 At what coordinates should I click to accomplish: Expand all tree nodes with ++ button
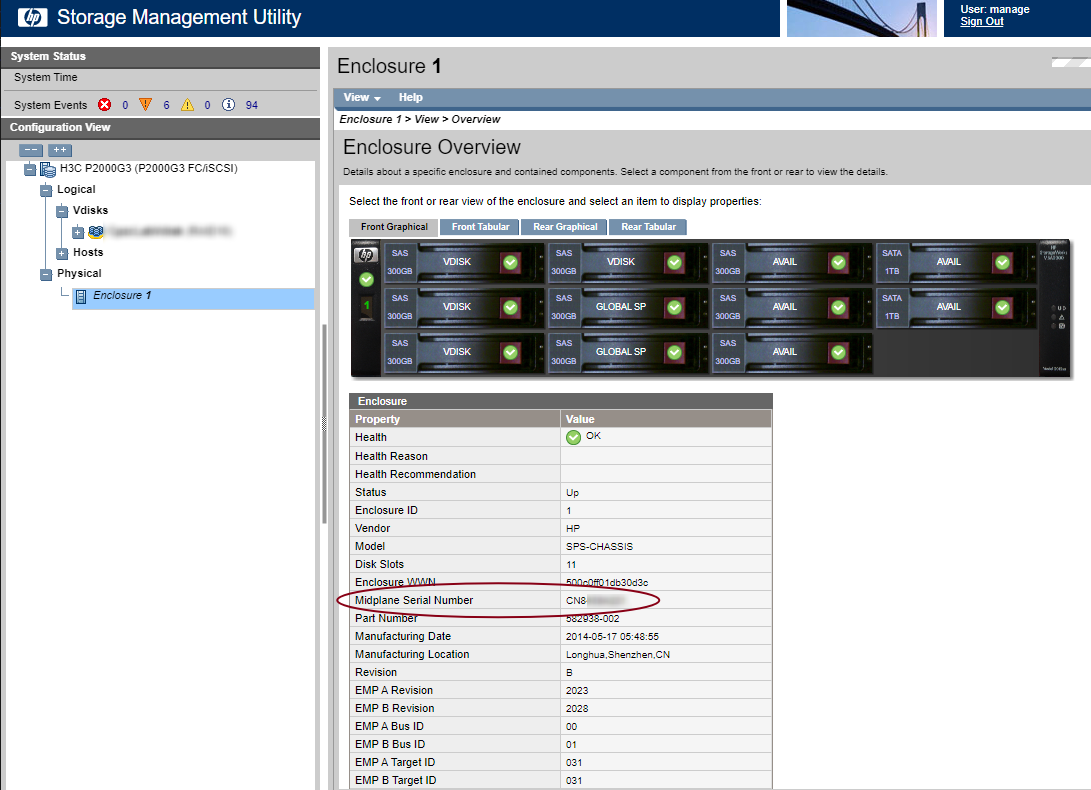(x=60, y=150)
